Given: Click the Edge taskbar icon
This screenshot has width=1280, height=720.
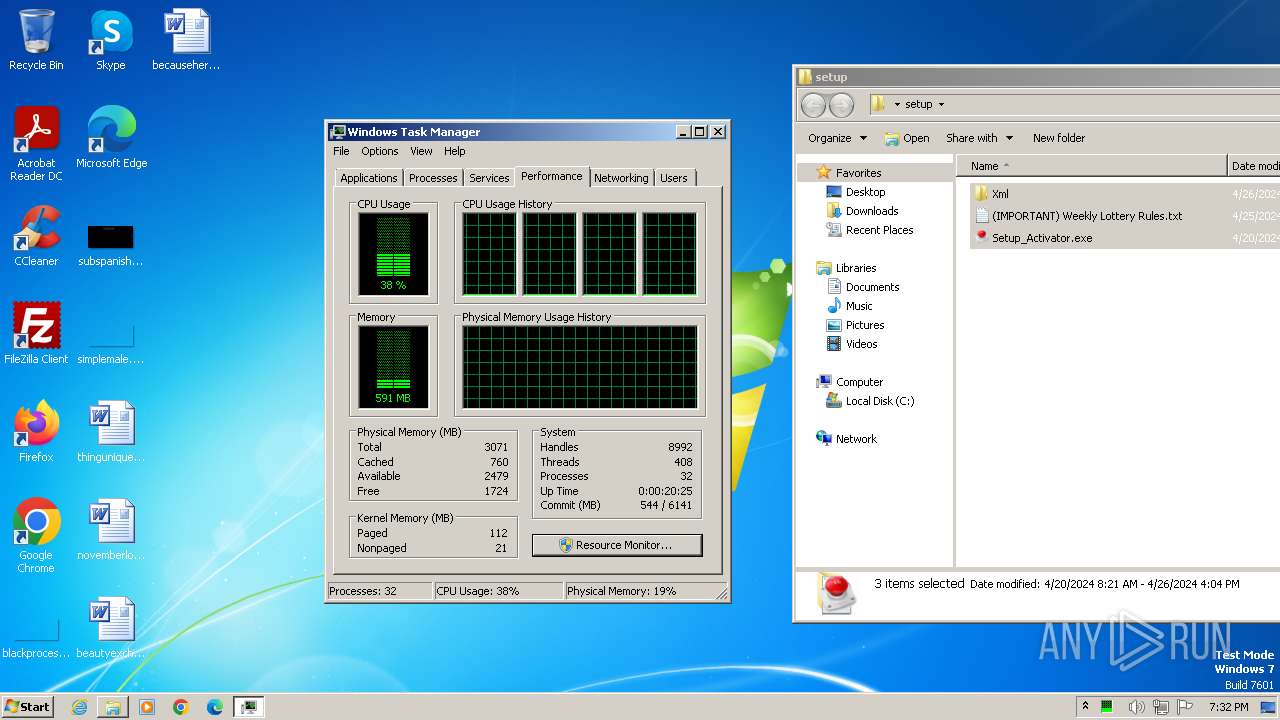Looking at the screenshot, I should pos(215,707).
